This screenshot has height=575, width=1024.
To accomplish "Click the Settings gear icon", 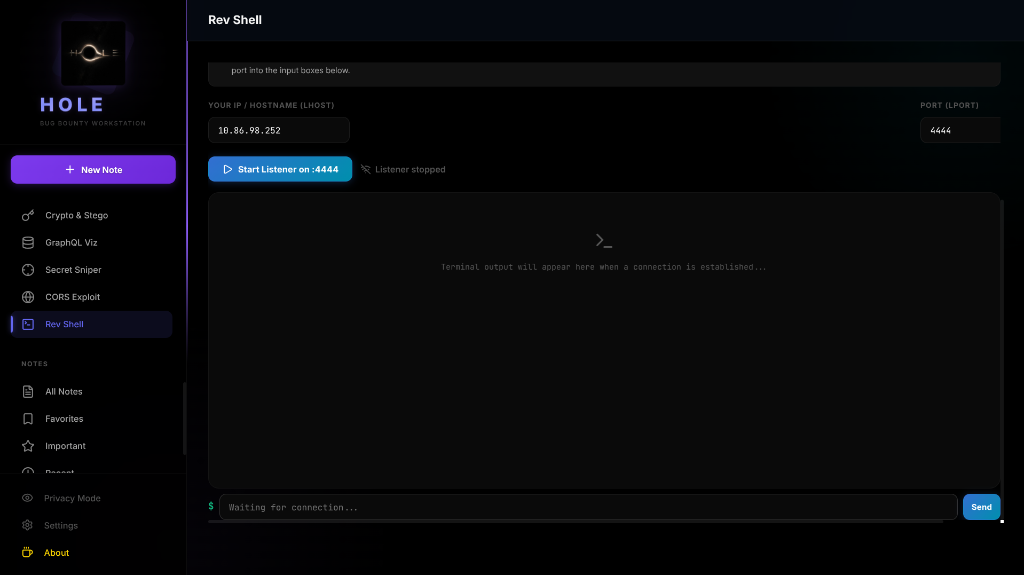I will (27, 525).
